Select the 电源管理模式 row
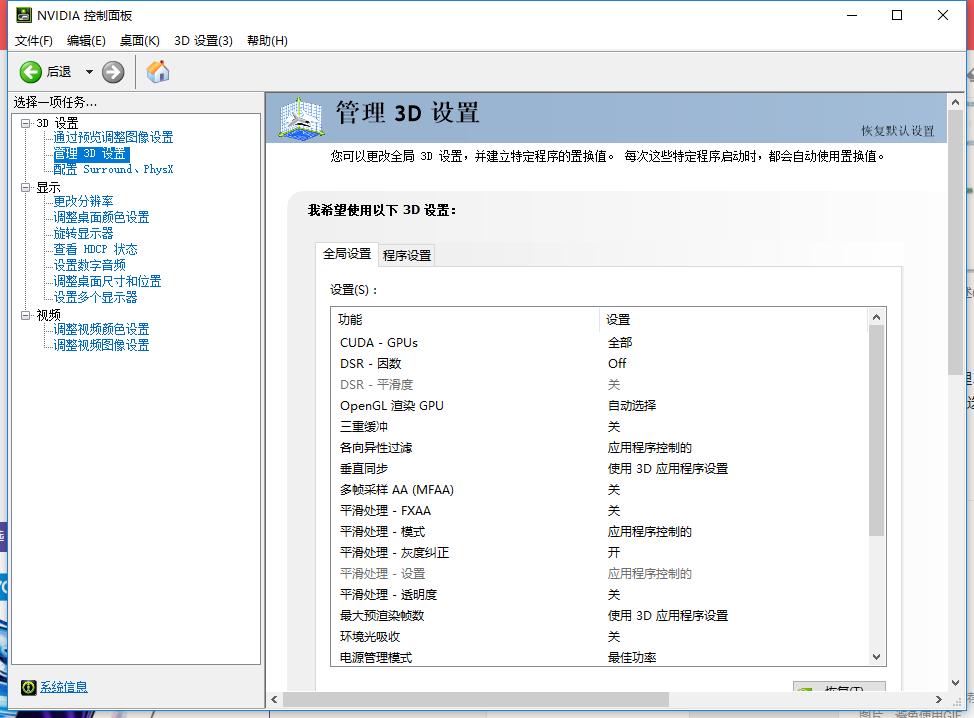Viewport: 974px width, 718px height. pos(599,657)
